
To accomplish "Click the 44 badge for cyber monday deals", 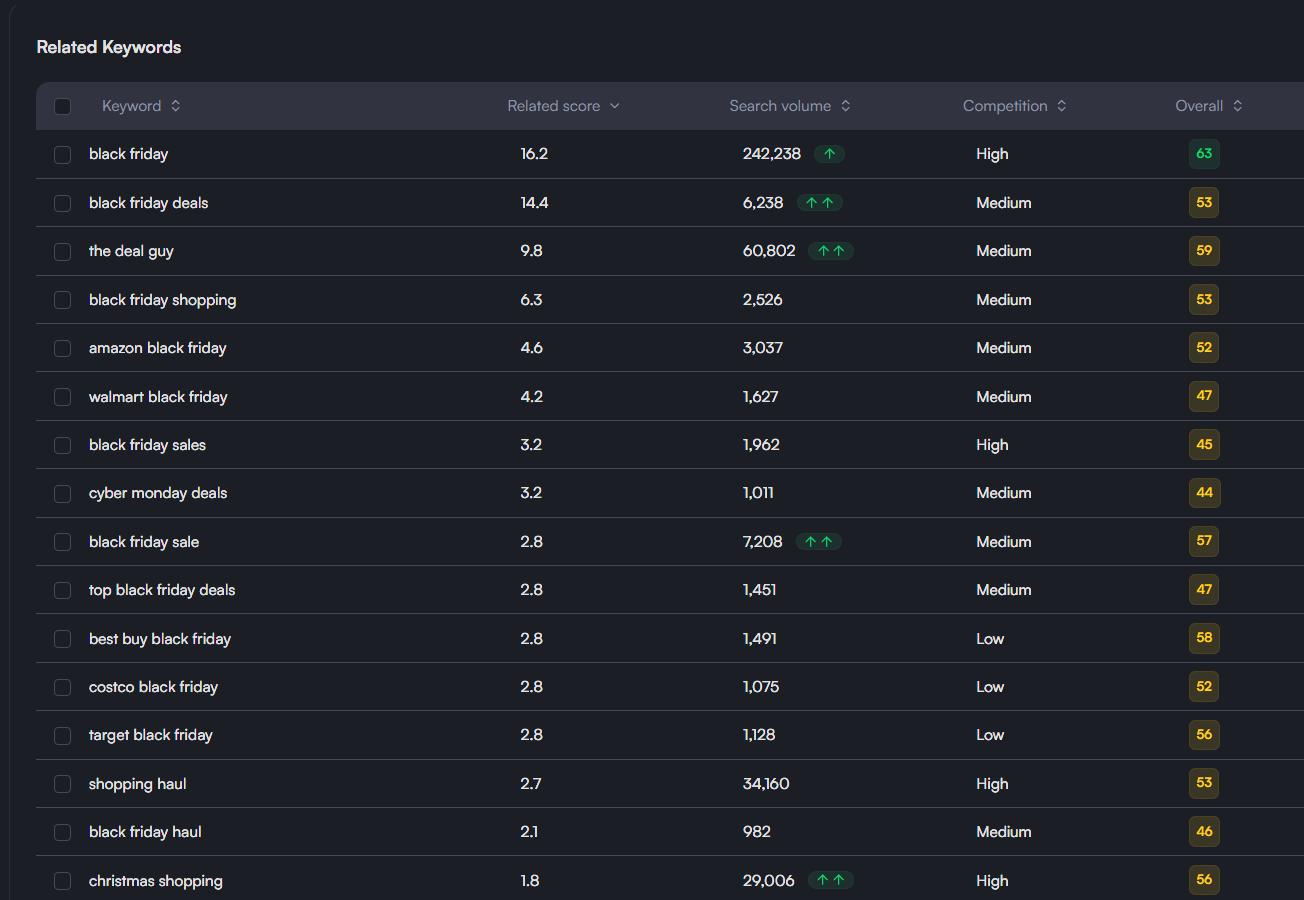I will (x=1203, y=493).
